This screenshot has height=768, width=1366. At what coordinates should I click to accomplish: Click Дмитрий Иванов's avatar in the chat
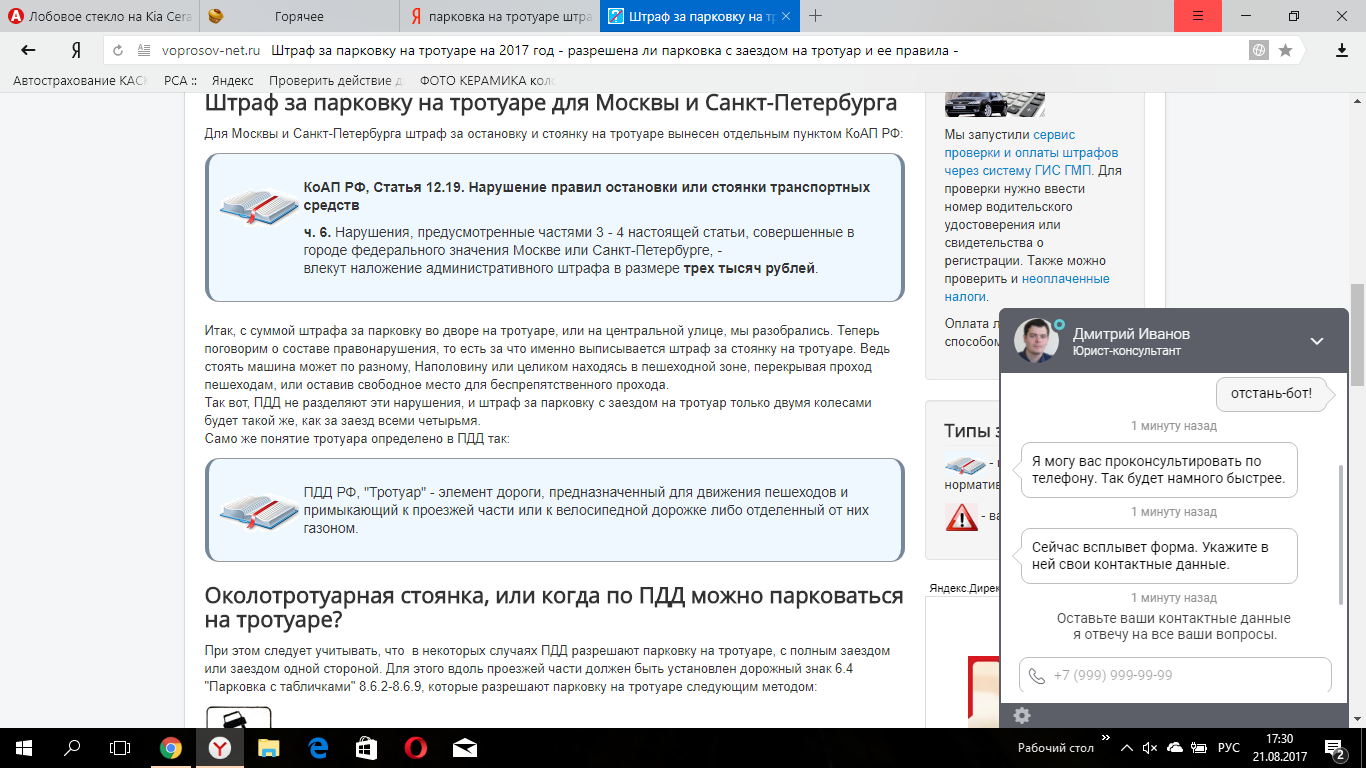coord(1036,341)
